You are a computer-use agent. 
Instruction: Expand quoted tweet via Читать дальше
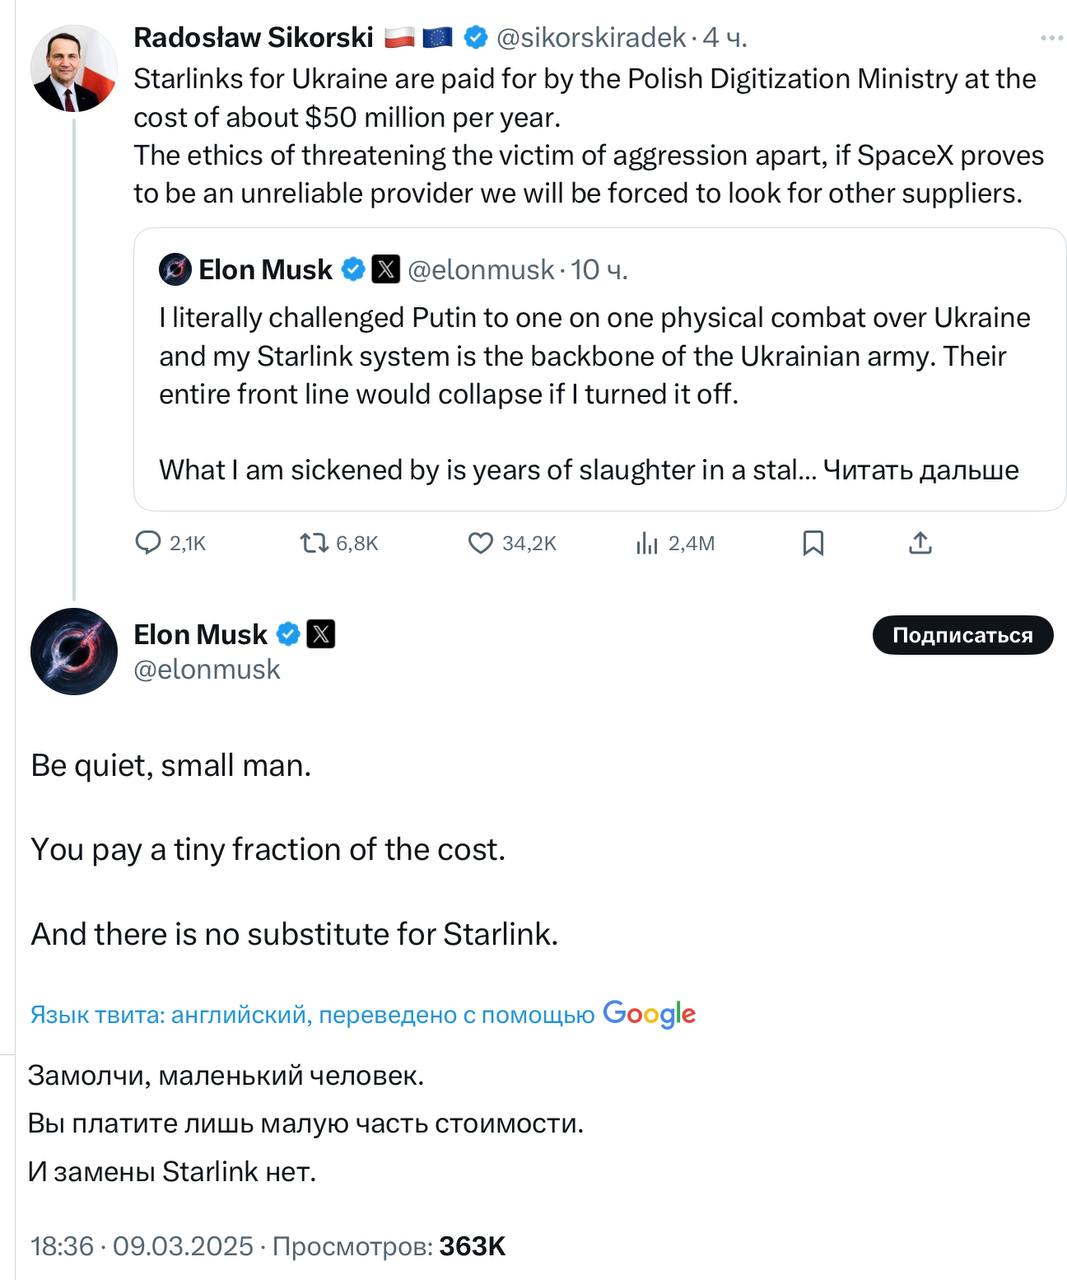pos(920,470)
